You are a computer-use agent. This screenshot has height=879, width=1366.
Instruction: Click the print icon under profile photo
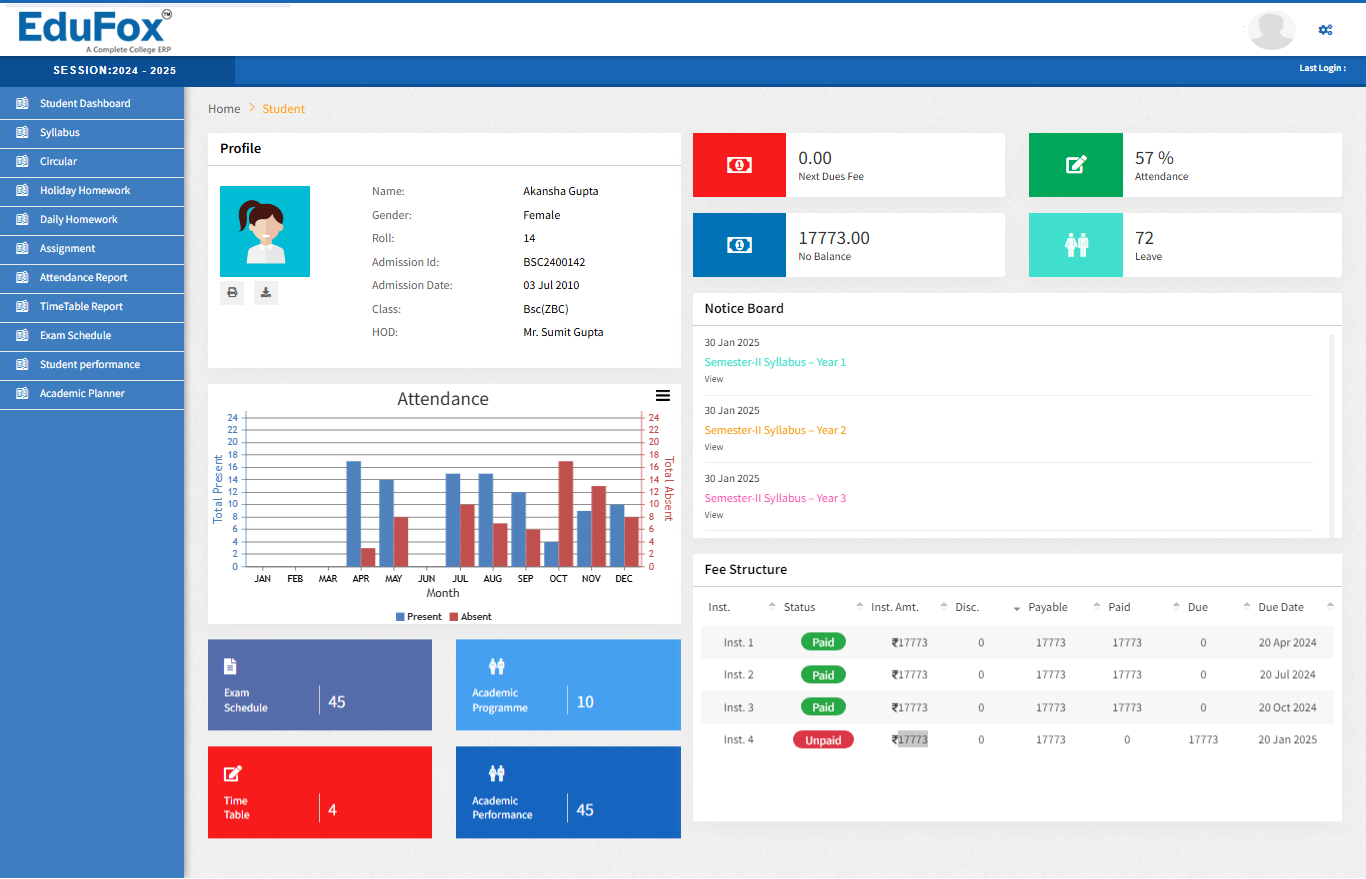pos(232,292)
